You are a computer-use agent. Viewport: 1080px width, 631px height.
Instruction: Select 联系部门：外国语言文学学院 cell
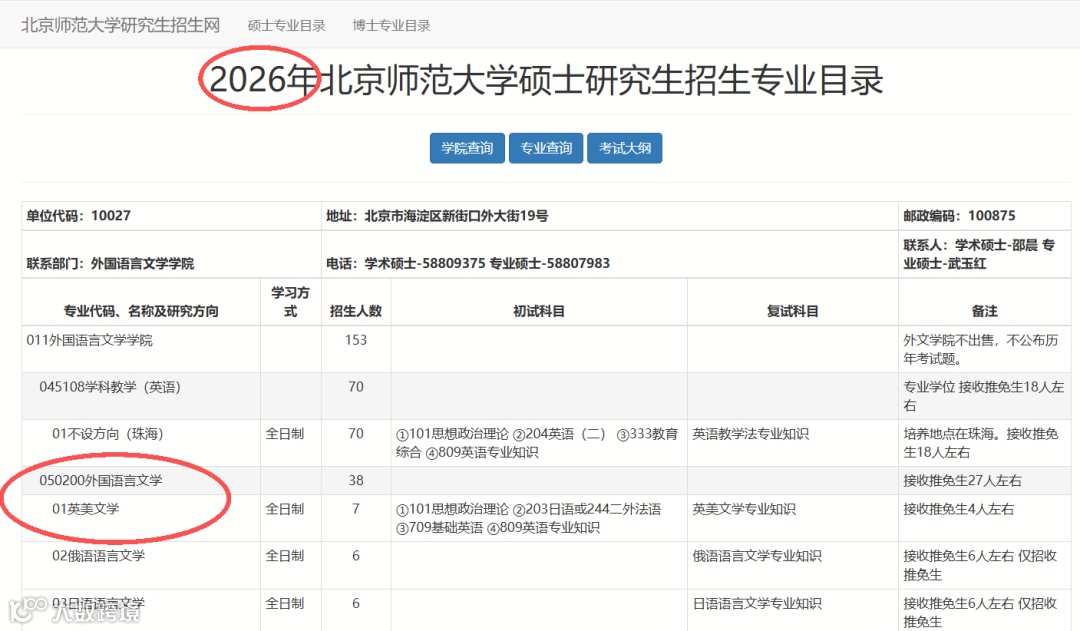click(x=172, y=254)
